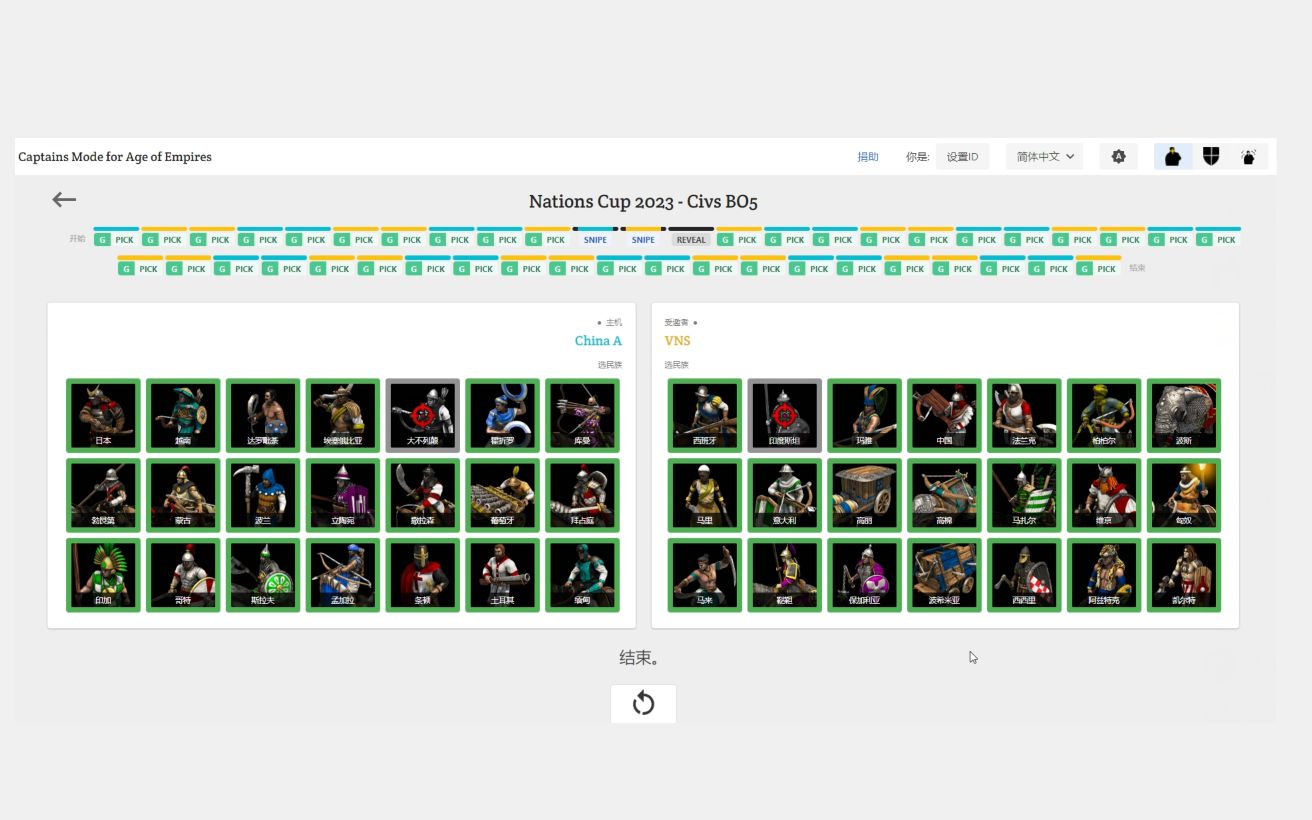Screen dimensions: 1312x820
Task: Select the 波希米亚 wagon tile
Action: coord(945,575)
